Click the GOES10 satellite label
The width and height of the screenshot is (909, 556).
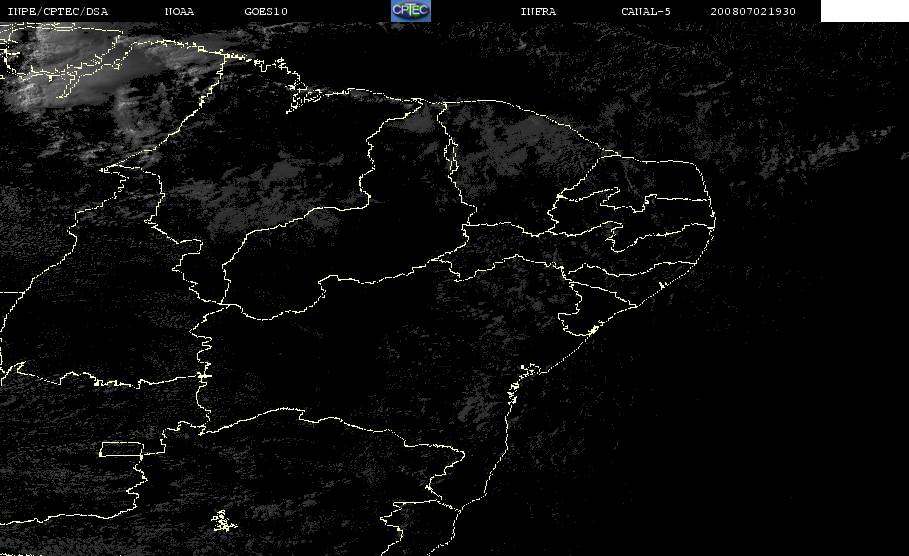coord(266,11)
